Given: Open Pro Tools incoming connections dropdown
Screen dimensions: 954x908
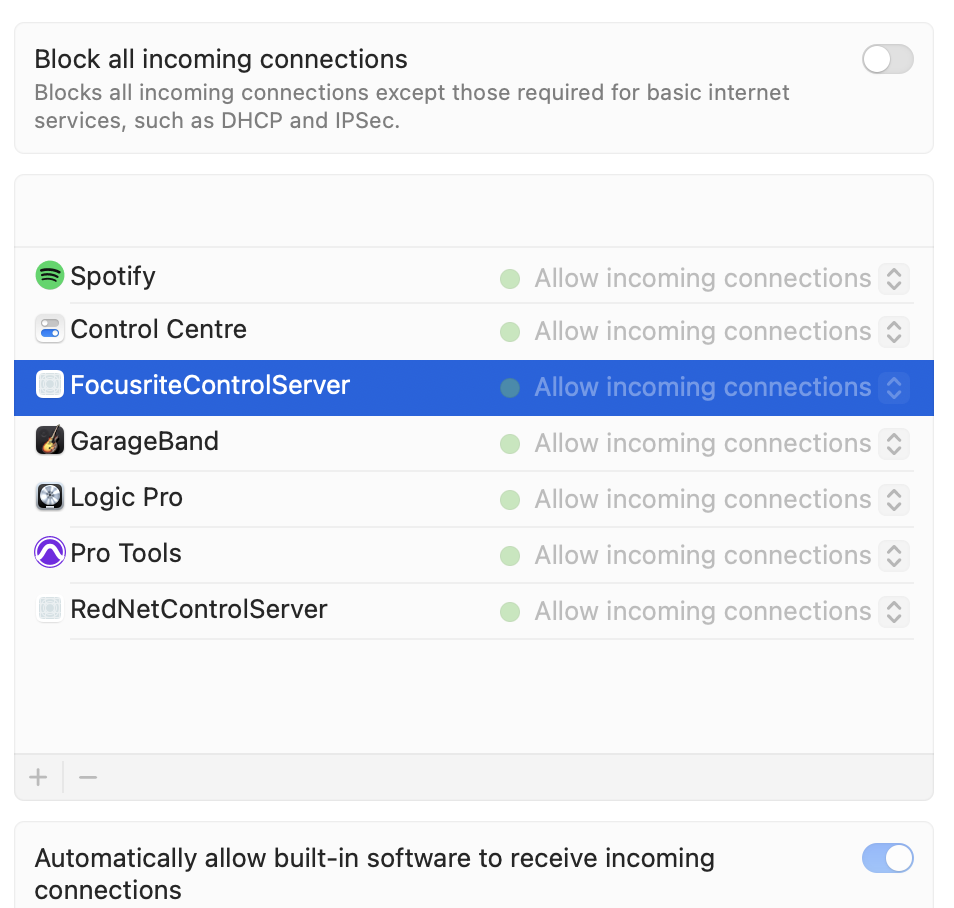Looking at the screenshot, I should tap(894, 555).
